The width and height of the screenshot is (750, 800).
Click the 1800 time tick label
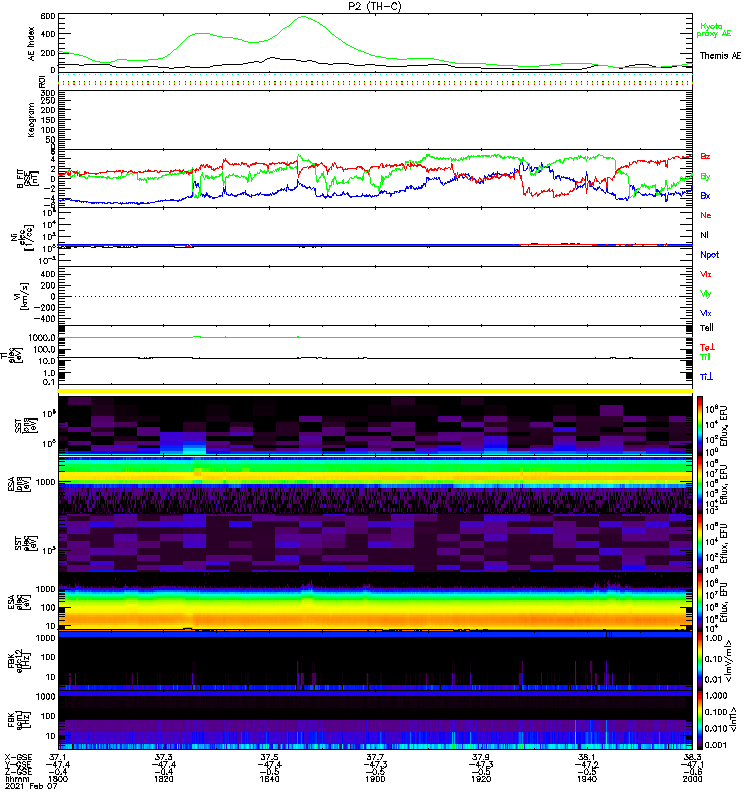(x=58, y=779)
